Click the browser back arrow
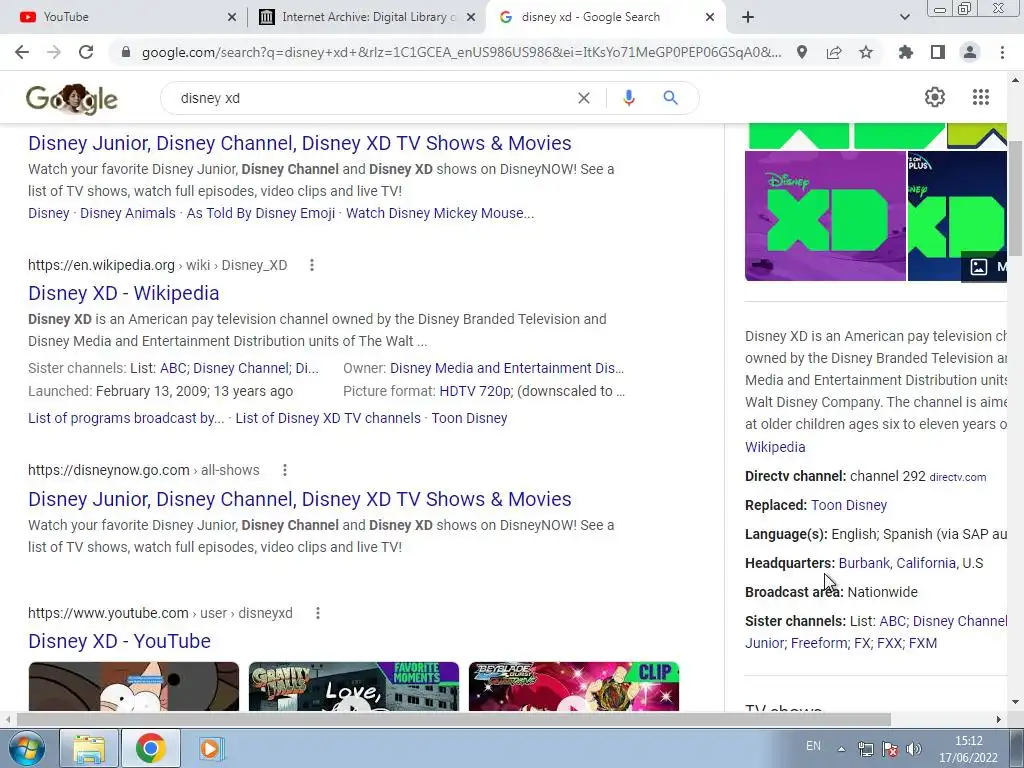This screenshot has height=768, width=1024. coord(22,52)
